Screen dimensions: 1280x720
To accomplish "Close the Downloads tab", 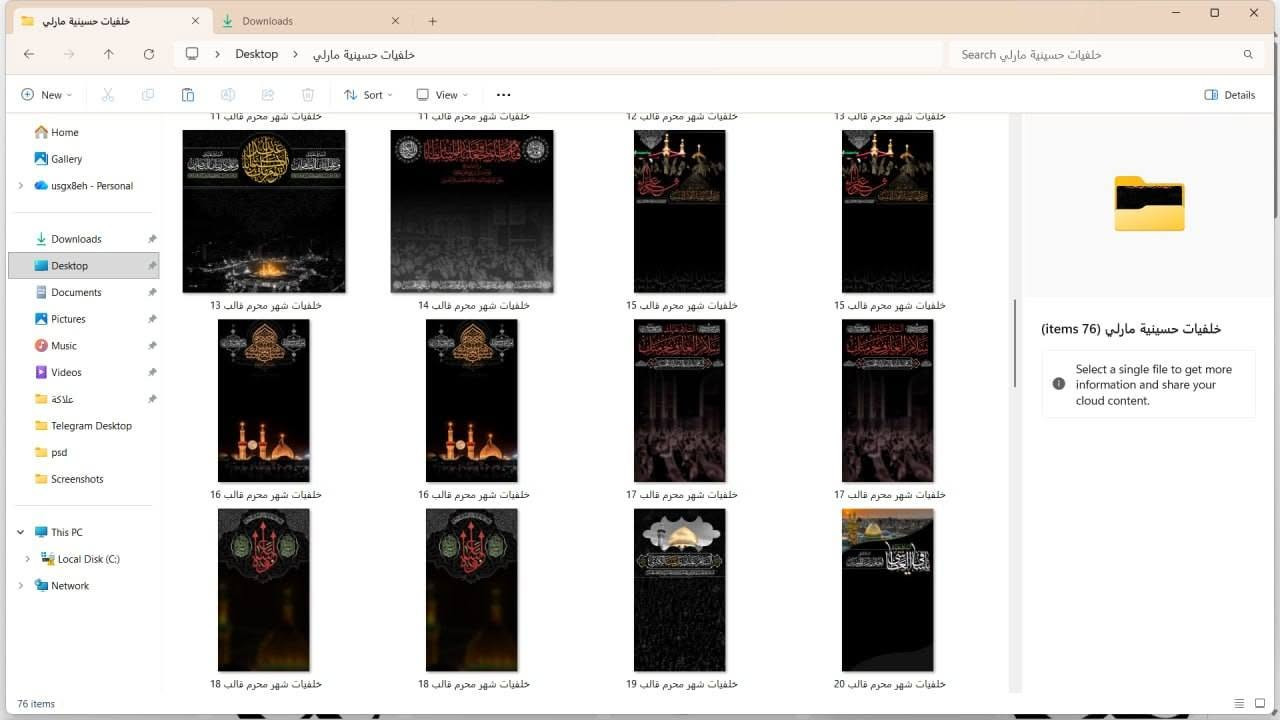I will coord(395,21).
